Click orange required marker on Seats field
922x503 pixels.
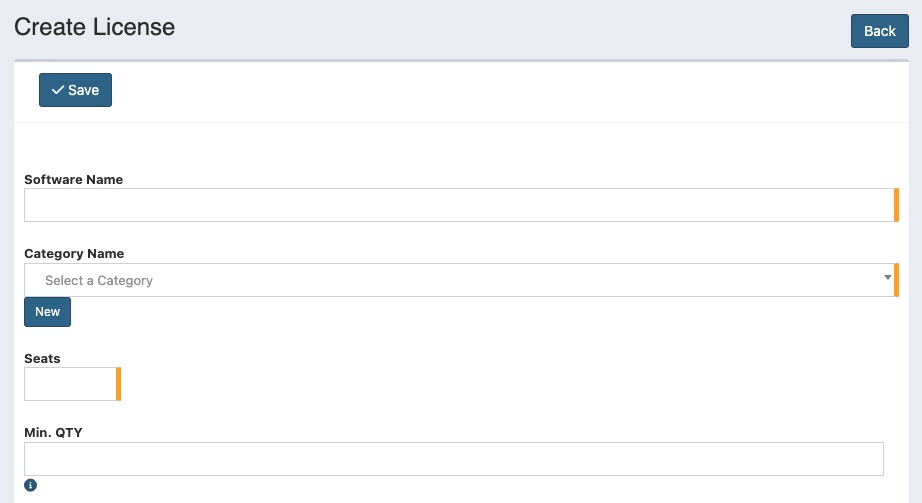pyautogui.click(x=118, y=384)
